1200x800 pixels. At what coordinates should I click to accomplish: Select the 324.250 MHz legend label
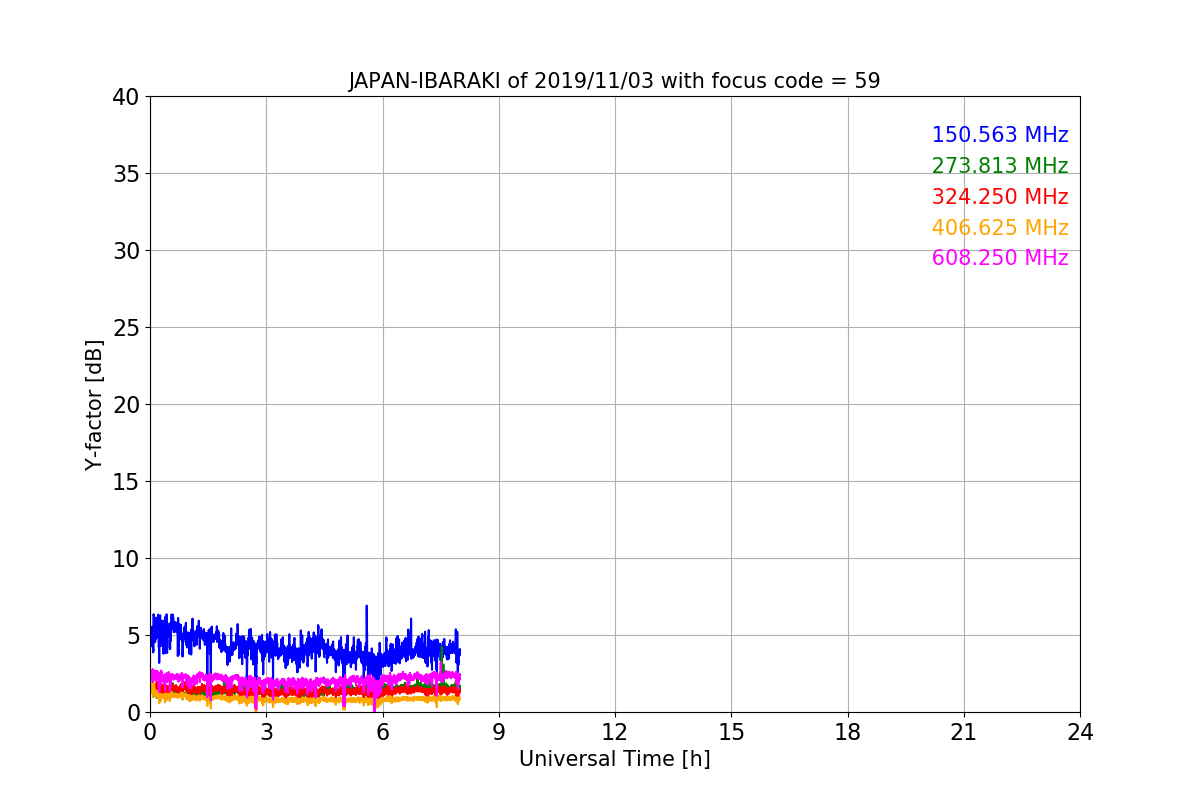pos(1000,197)
